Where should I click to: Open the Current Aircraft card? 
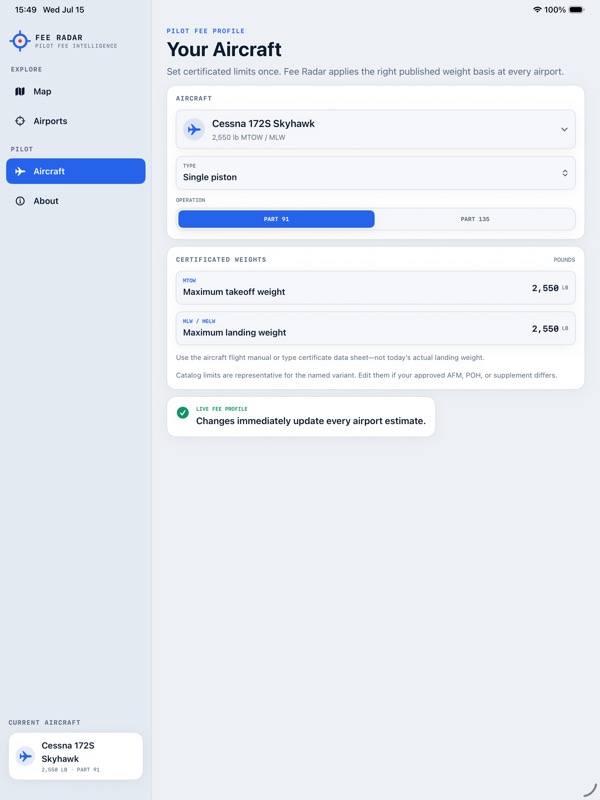click(x=76, y=756)
